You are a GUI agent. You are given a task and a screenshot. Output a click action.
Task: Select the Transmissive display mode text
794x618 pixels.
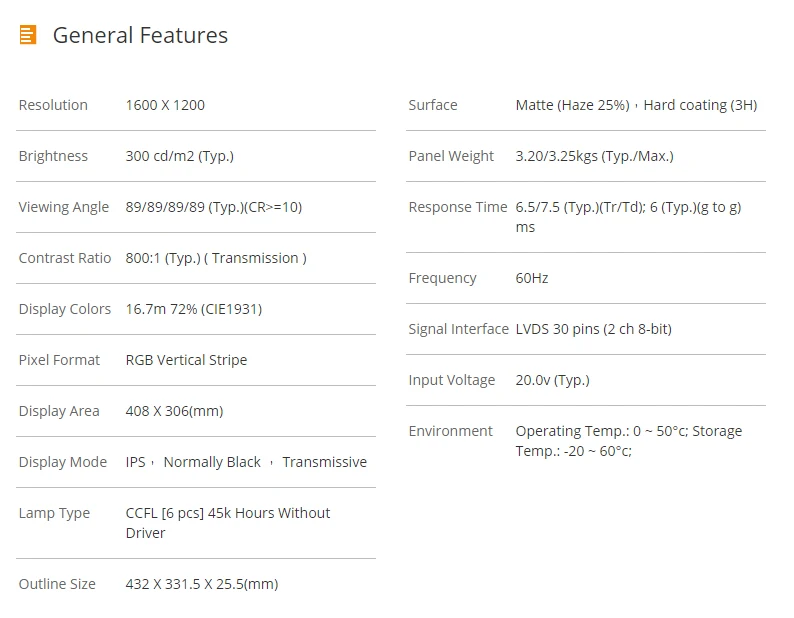pyautogui.click(x=324, y=462)
